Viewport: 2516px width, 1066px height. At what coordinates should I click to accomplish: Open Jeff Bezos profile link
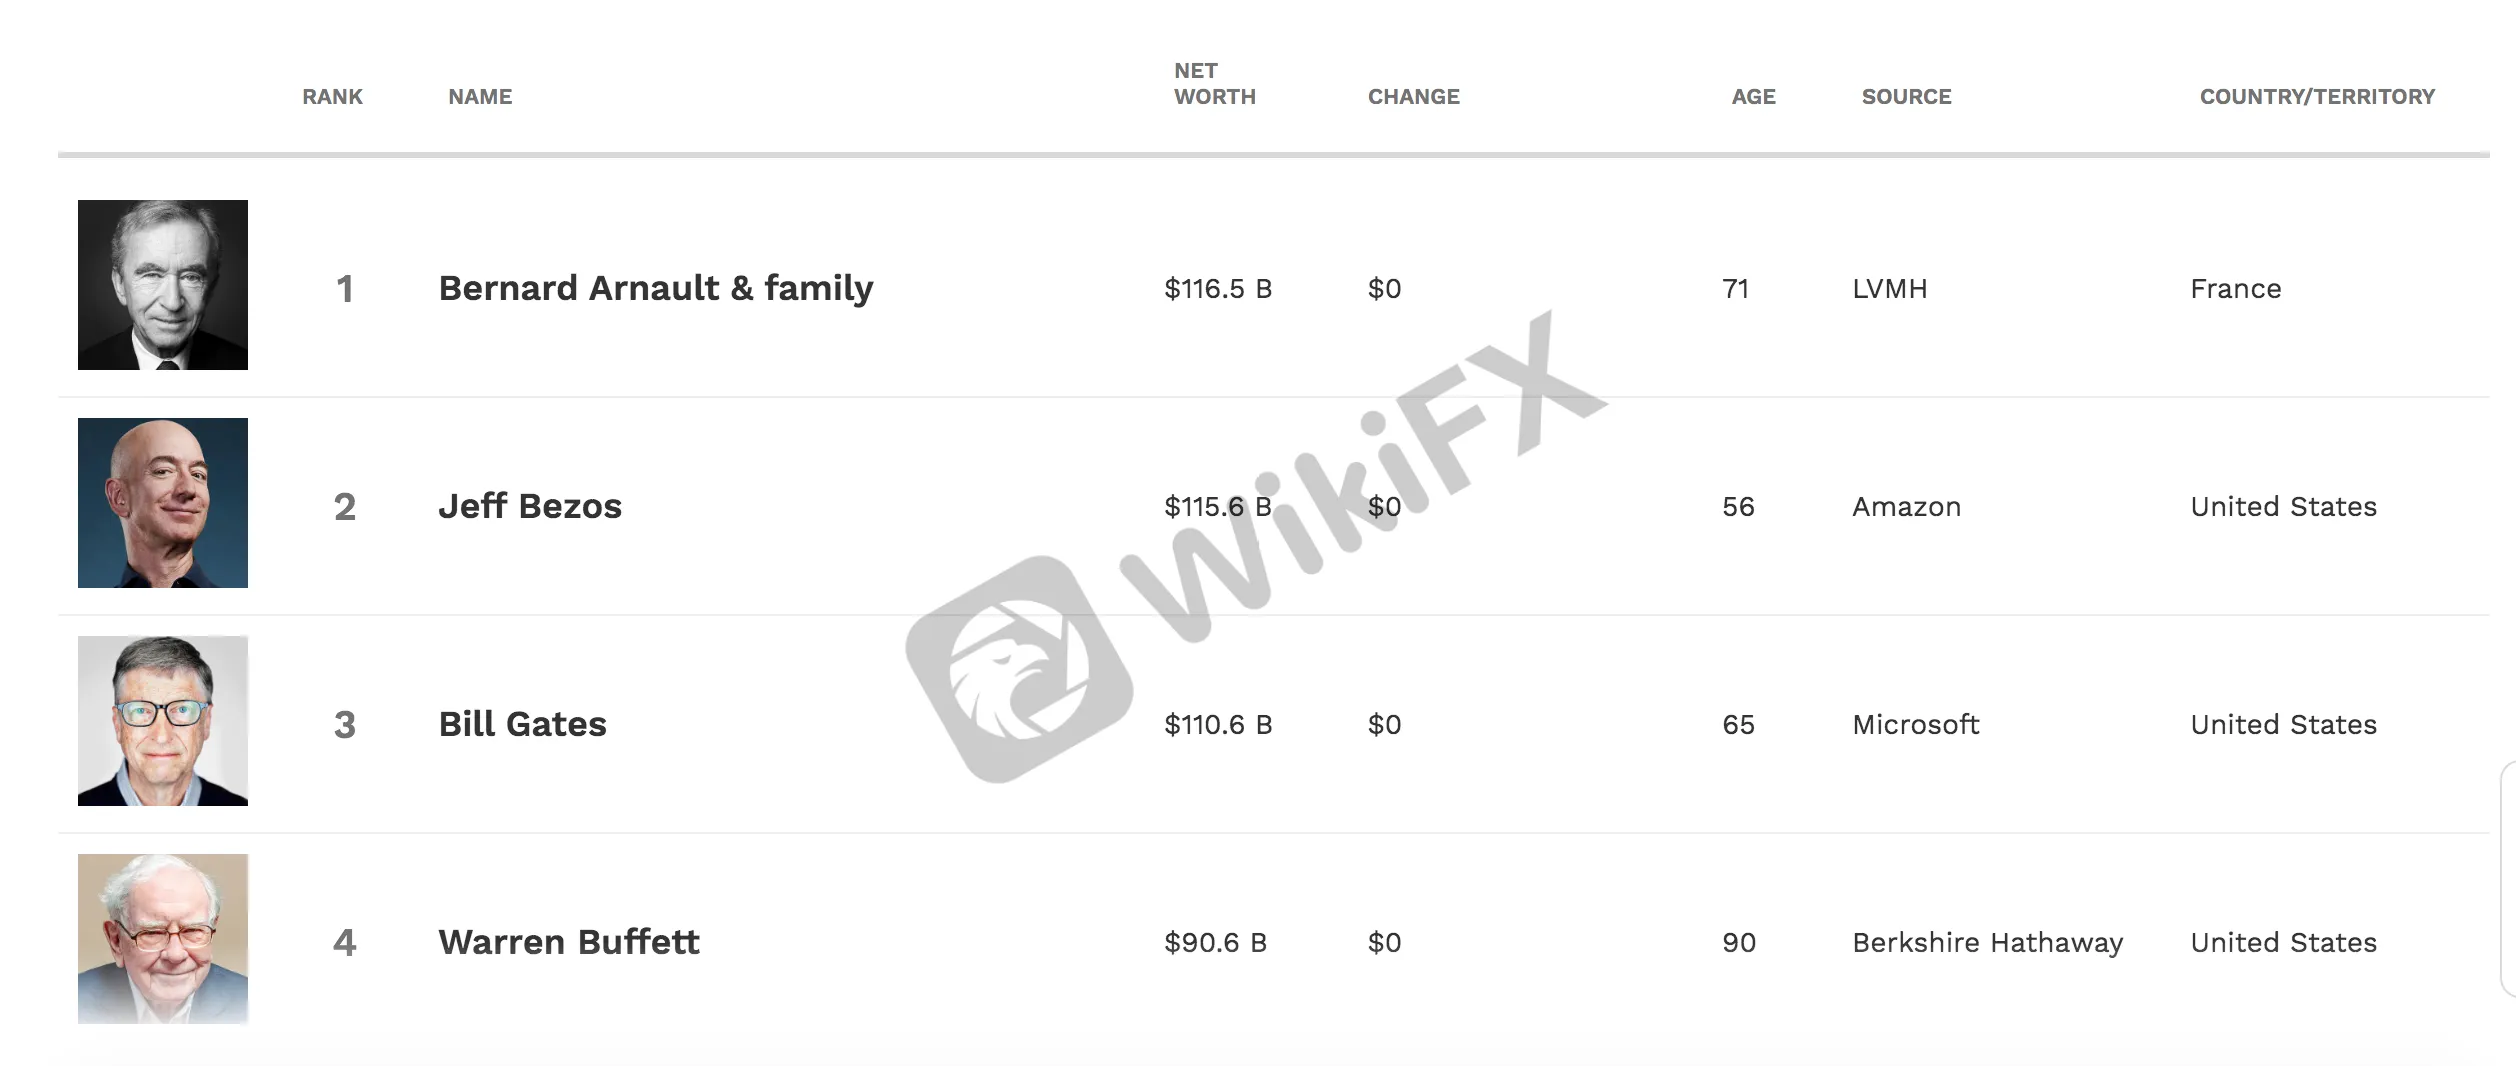tap(530, 506)
